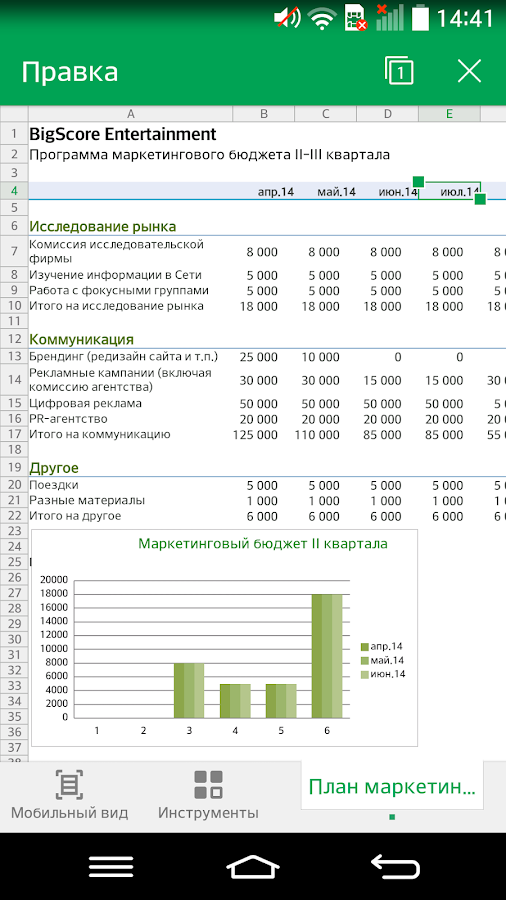
Task: Select the июн.14 header cell
Action: point(398,192)
